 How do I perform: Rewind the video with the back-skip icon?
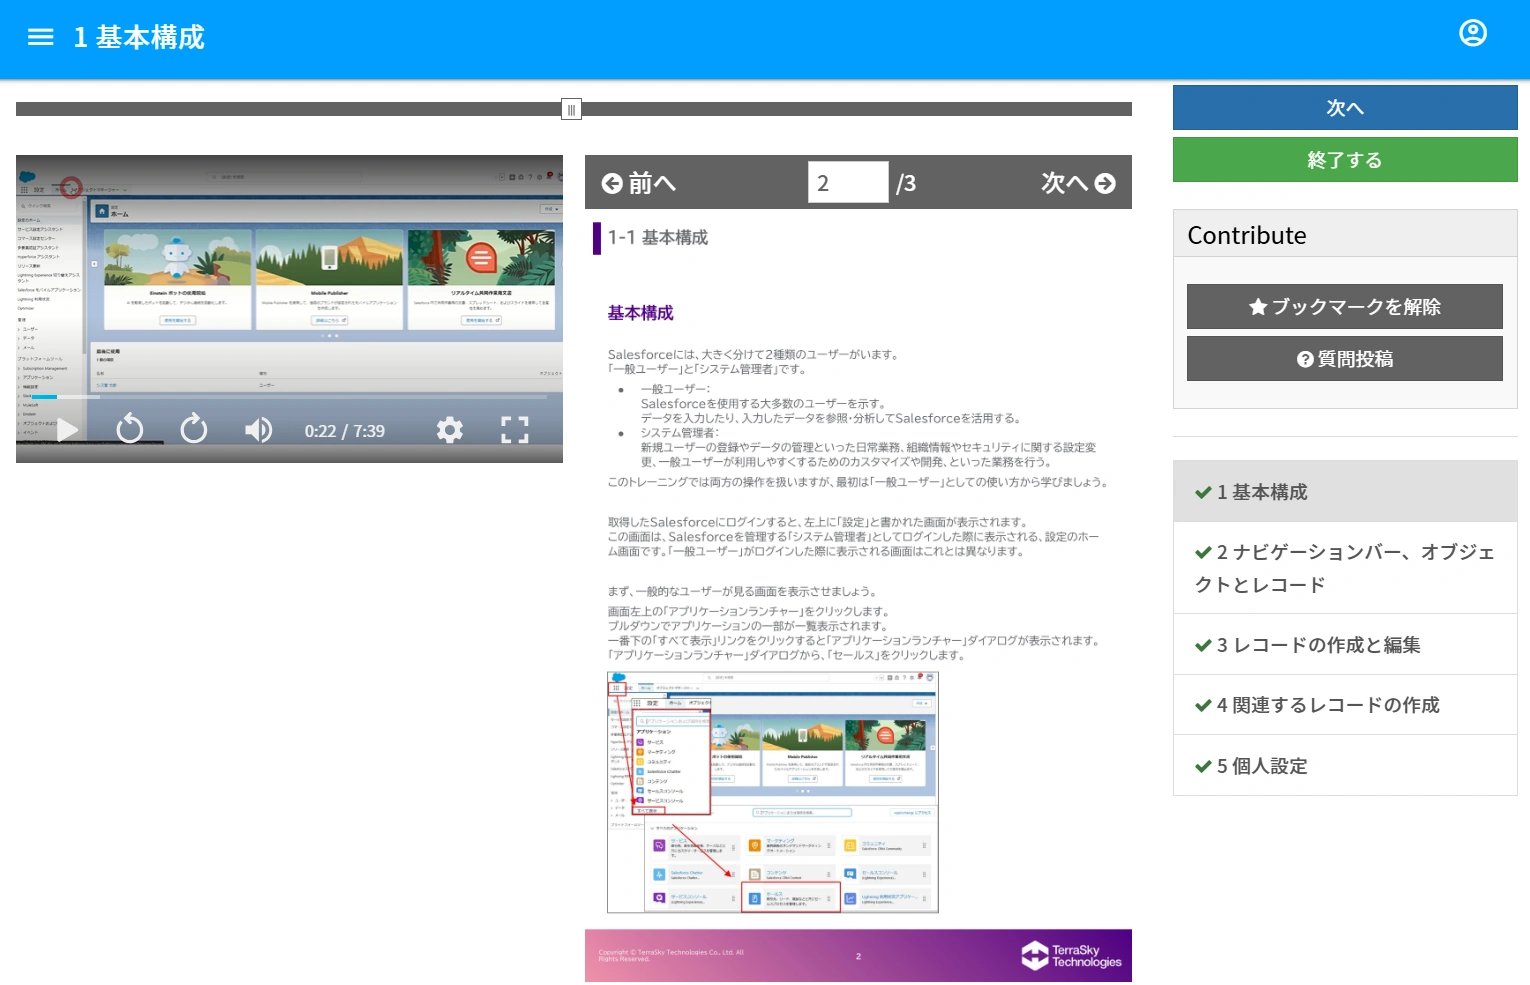(x=130, y=429)
